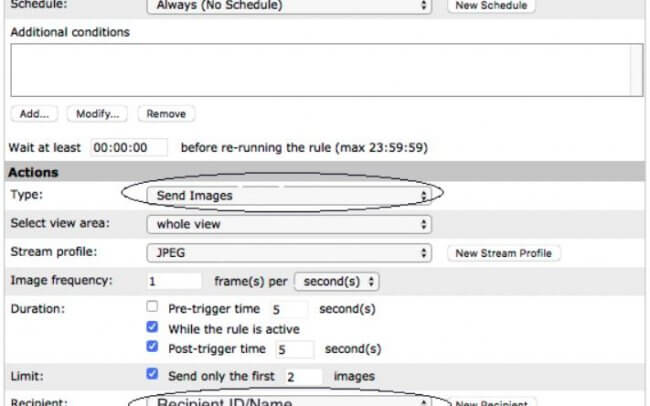The image size is (650, 406).
Task: Uncheck While the rule is active
Action: tap(152, 326)
